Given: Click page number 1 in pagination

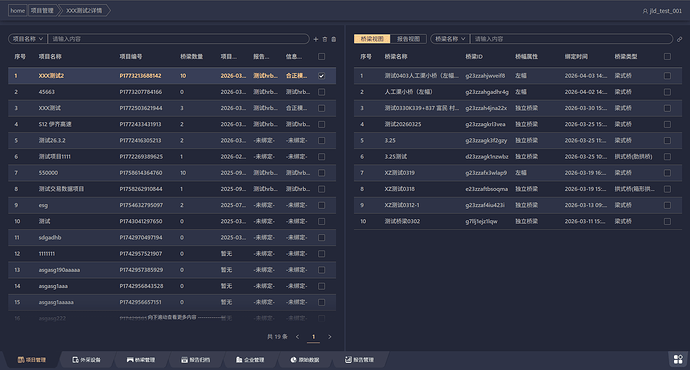Looking at the screenshot, I should tap(313, 337).
